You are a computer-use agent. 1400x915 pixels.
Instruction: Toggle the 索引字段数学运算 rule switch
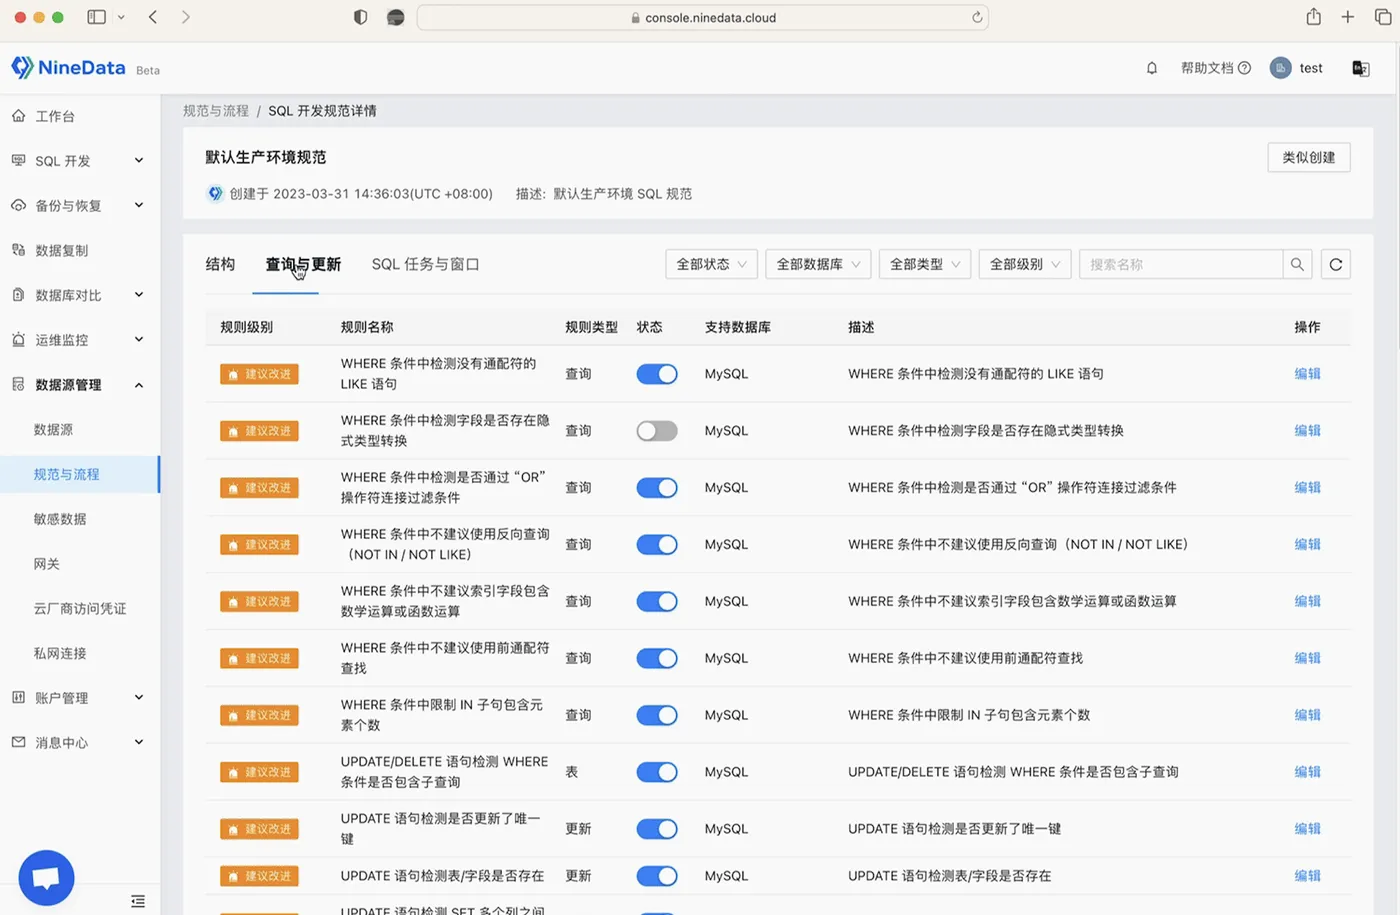657,602
